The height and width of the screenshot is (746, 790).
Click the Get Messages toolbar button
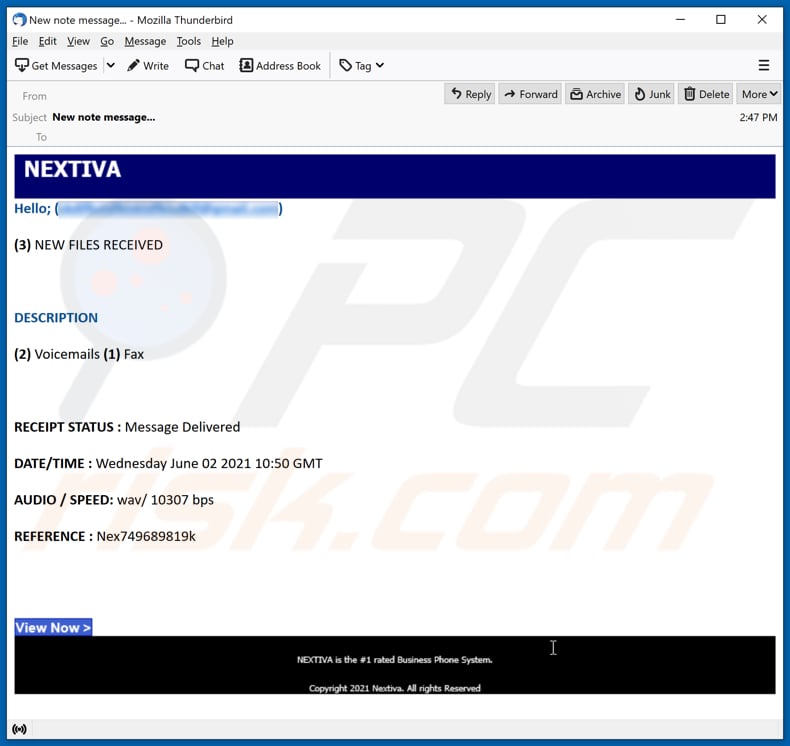[x=56, y=65]
